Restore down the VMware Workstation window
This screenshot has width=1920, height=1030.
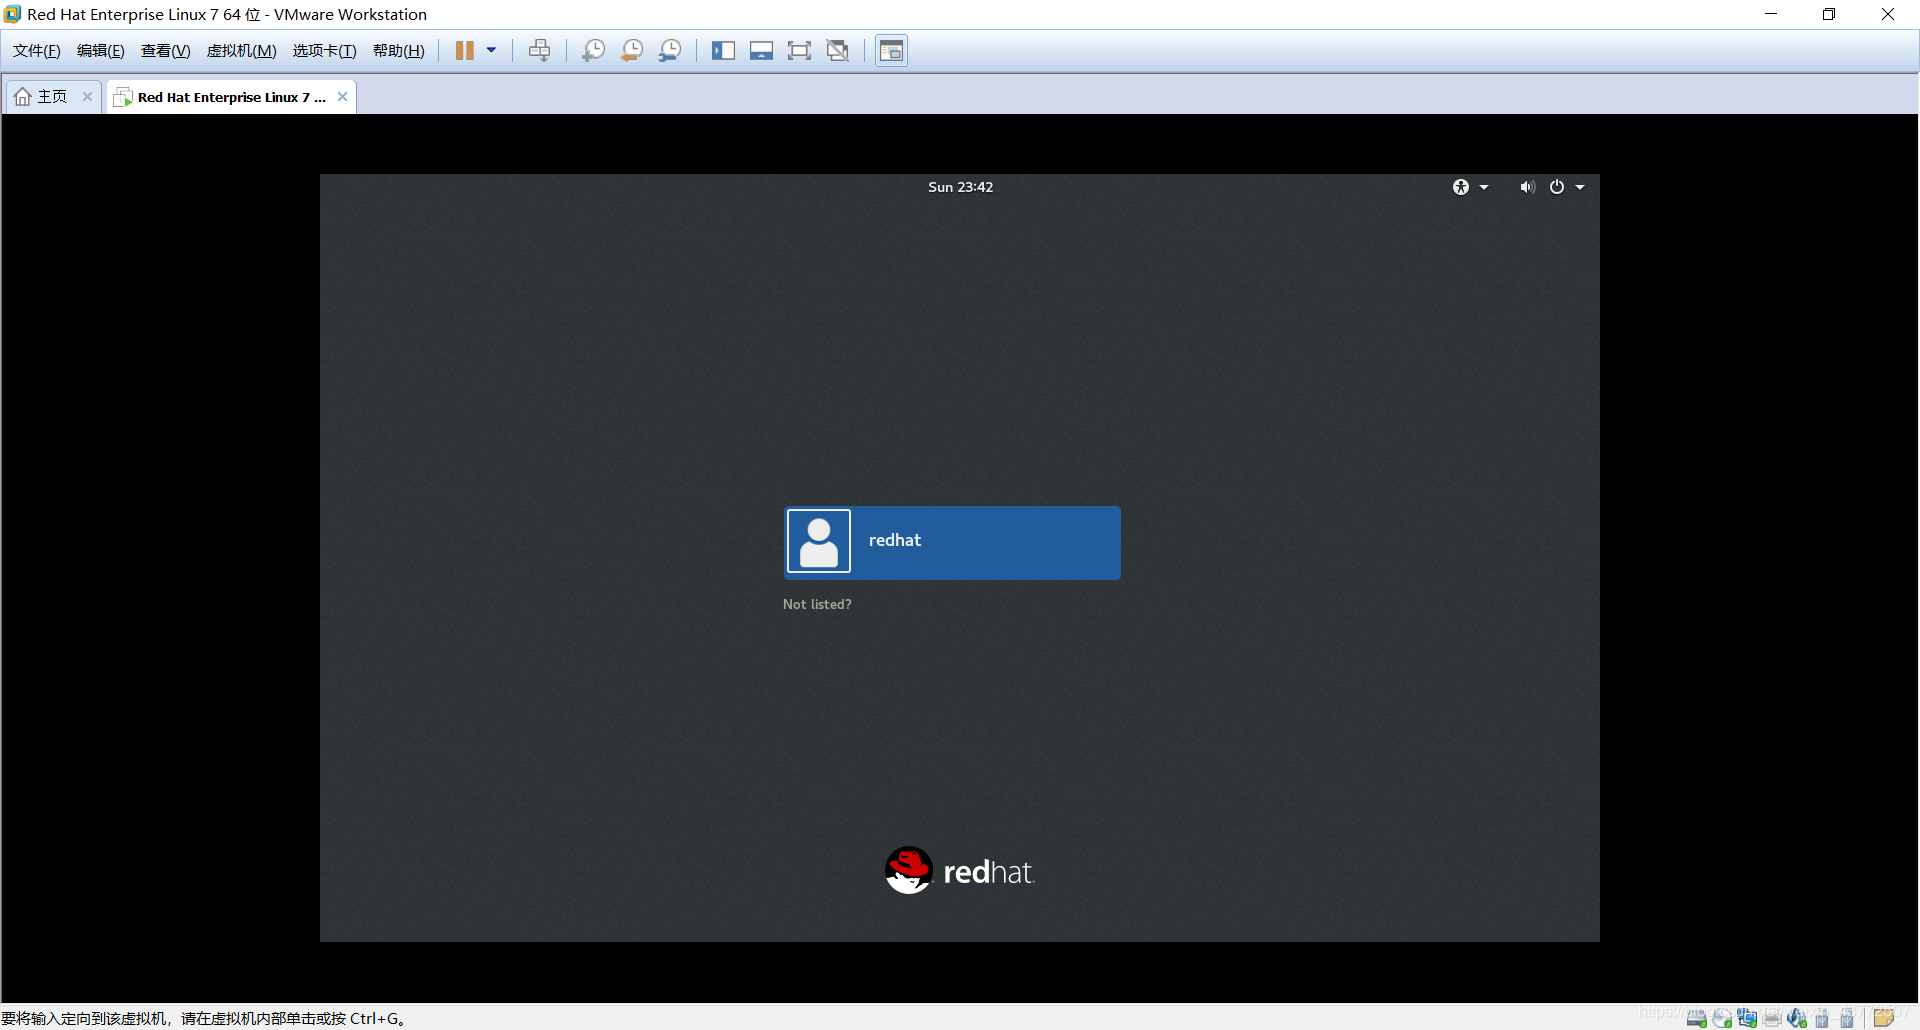(x=1829, y=14)
